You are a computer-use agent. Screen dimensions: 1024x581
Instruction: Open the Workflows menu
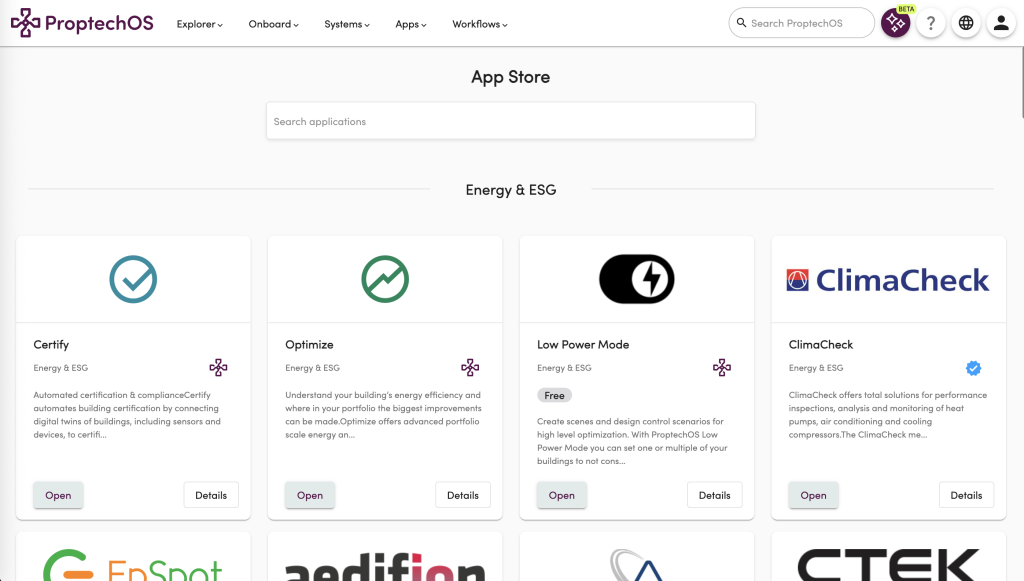[x=480, y=24]
